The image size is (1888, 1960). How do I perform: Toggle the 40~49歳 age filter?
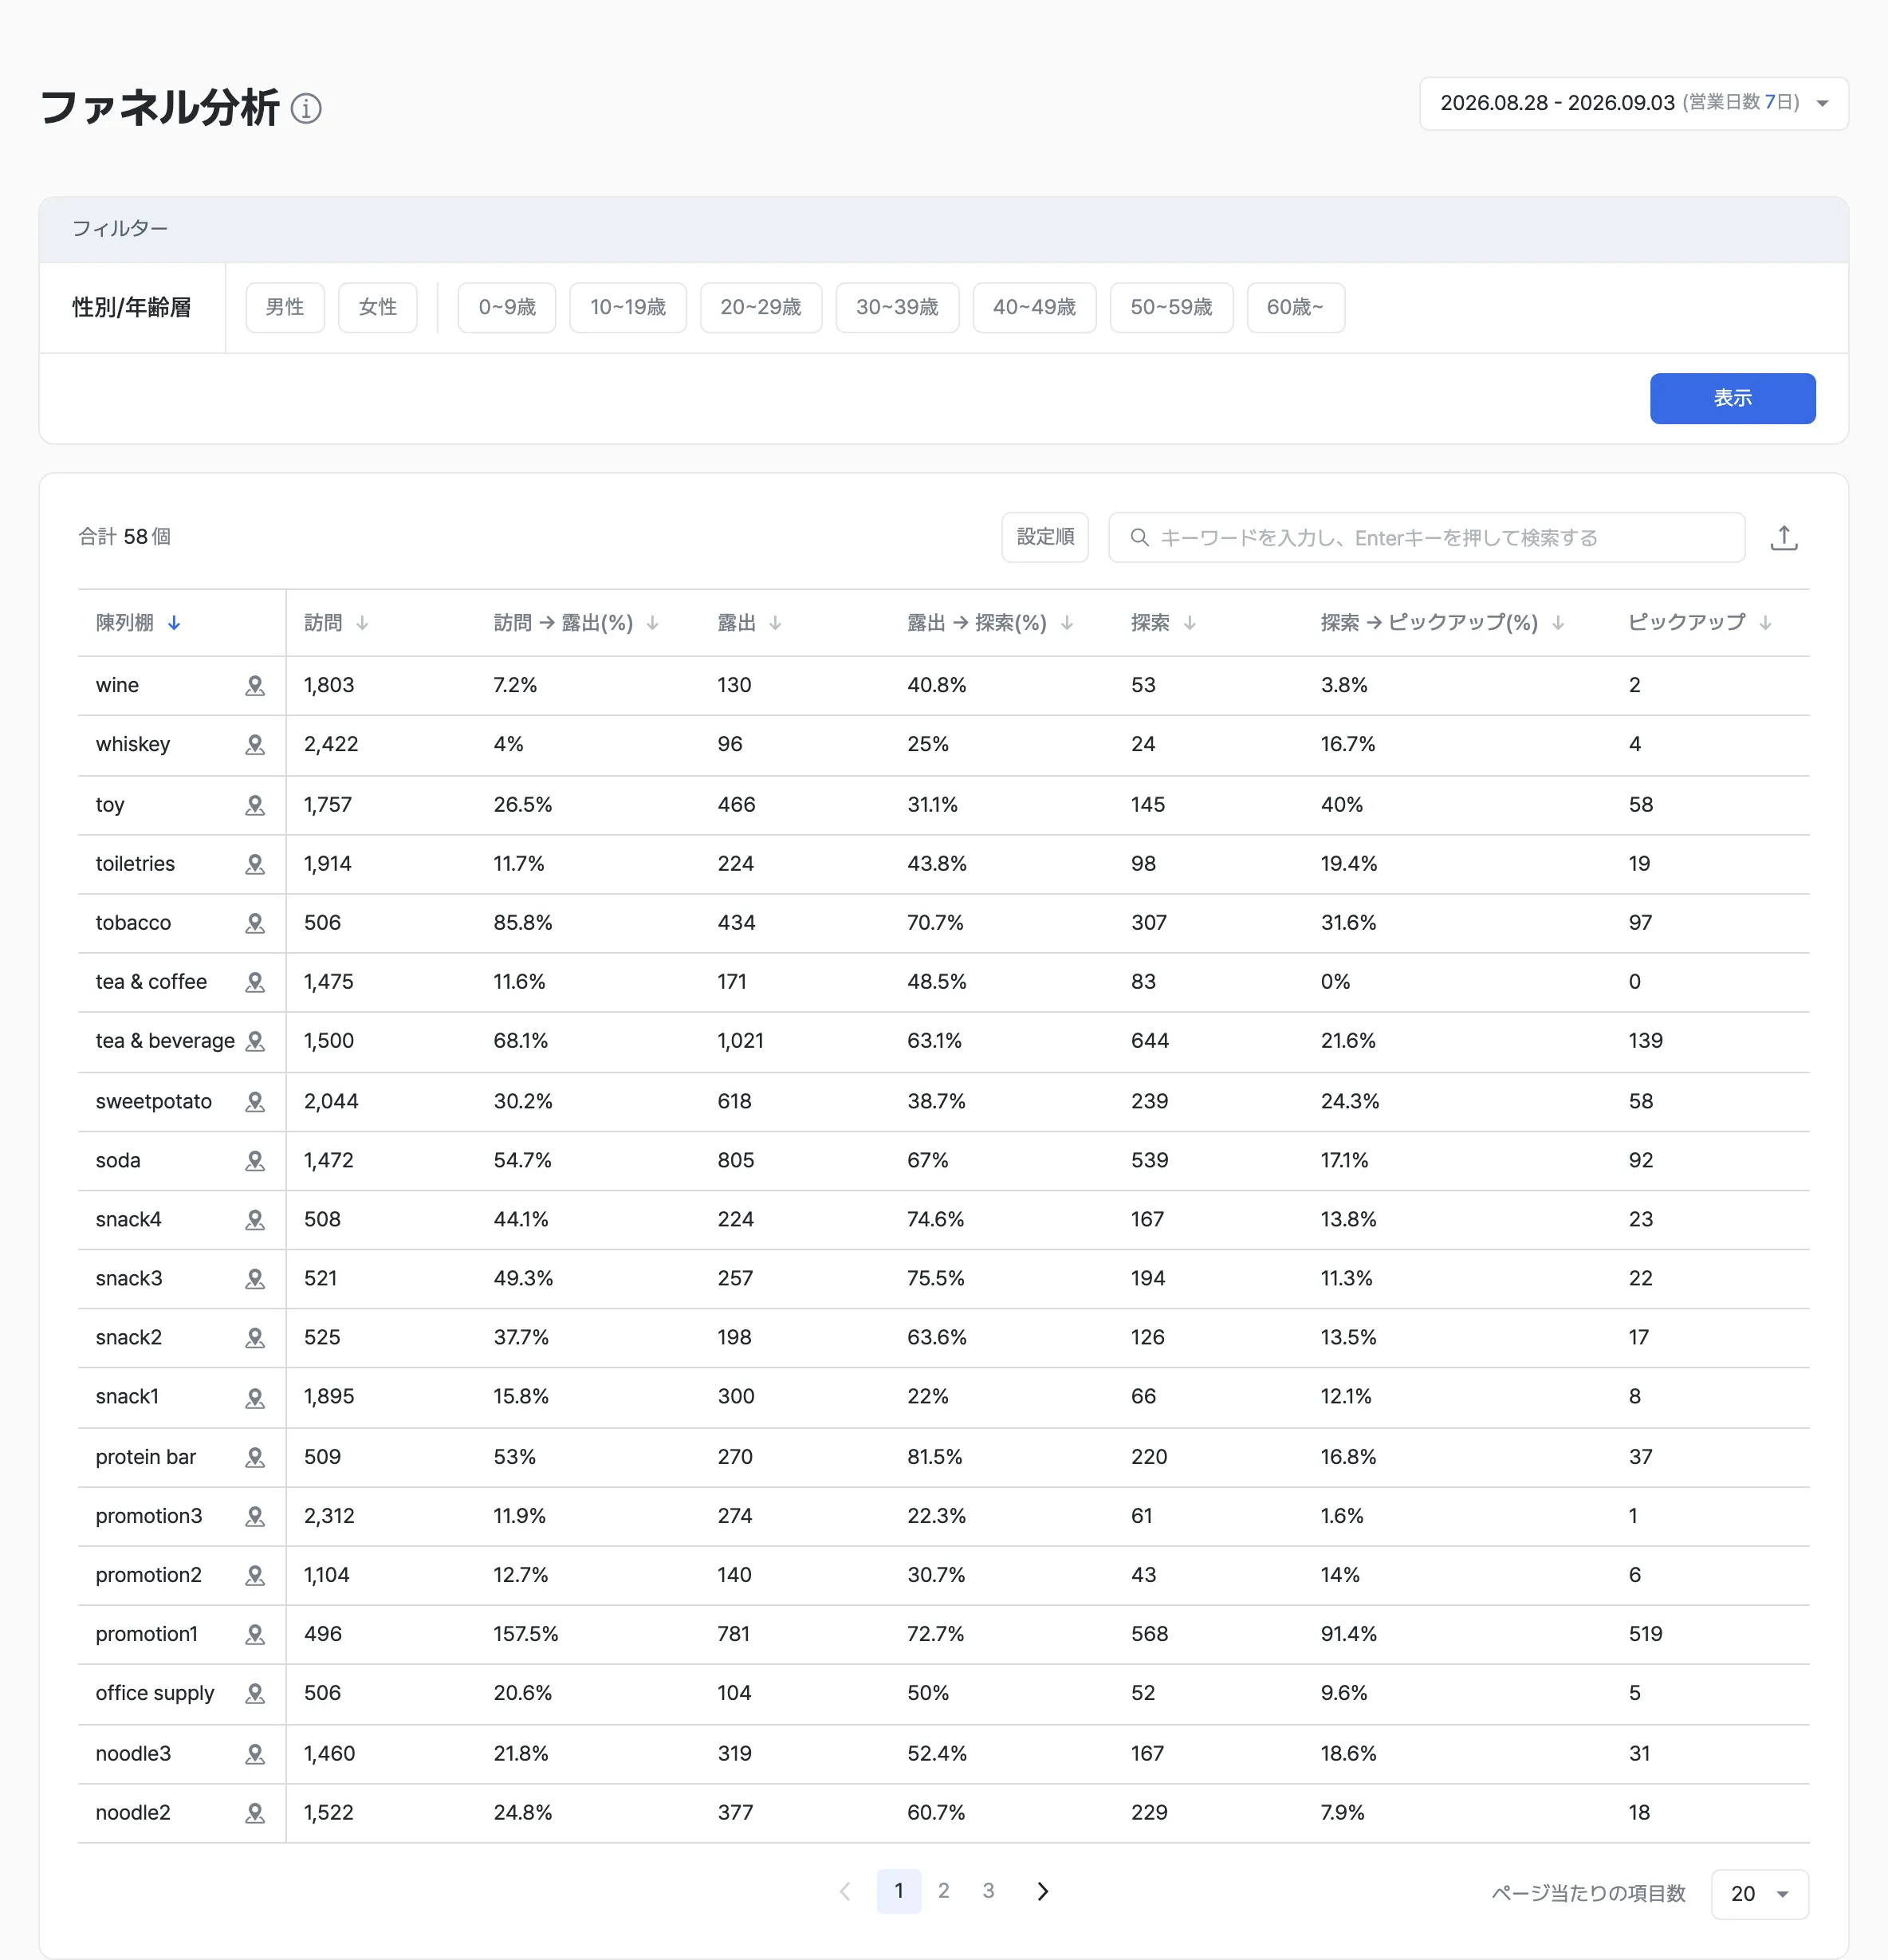(x=1034, y=307)
